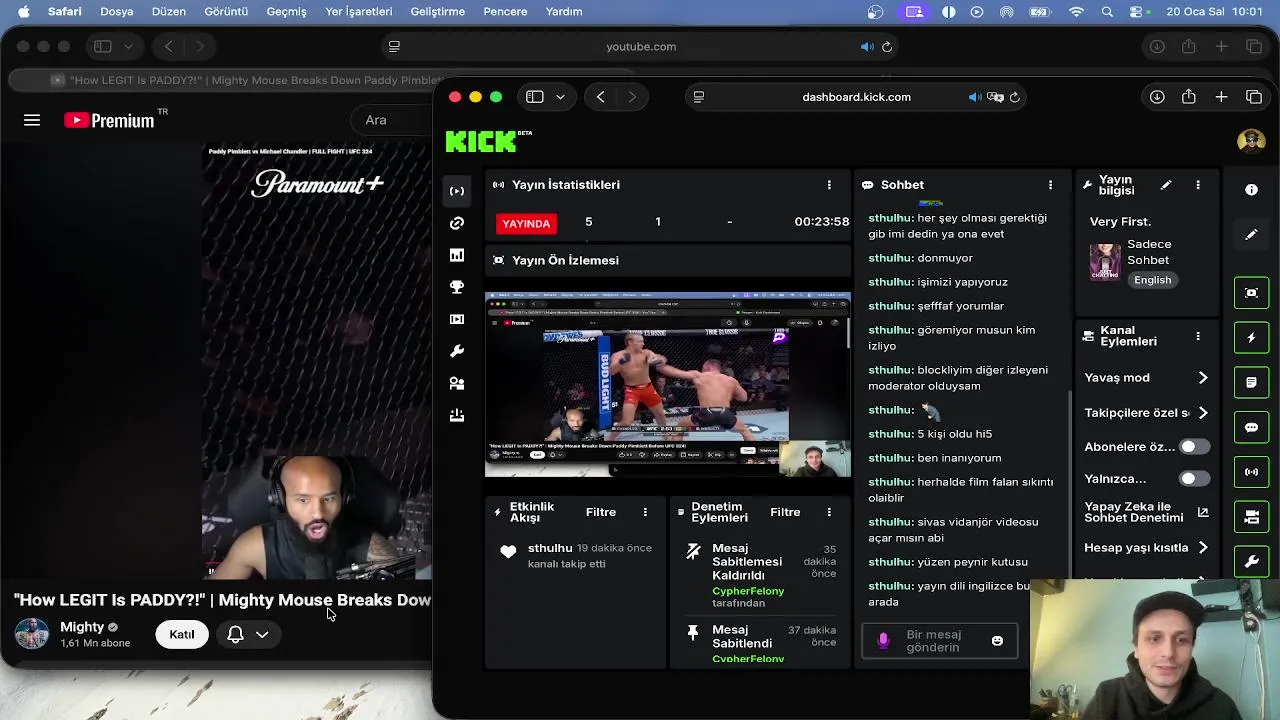Open notification dropdown next to bell on YouTube
This screenshot has width=1280, height=720.
click(262, 635)
